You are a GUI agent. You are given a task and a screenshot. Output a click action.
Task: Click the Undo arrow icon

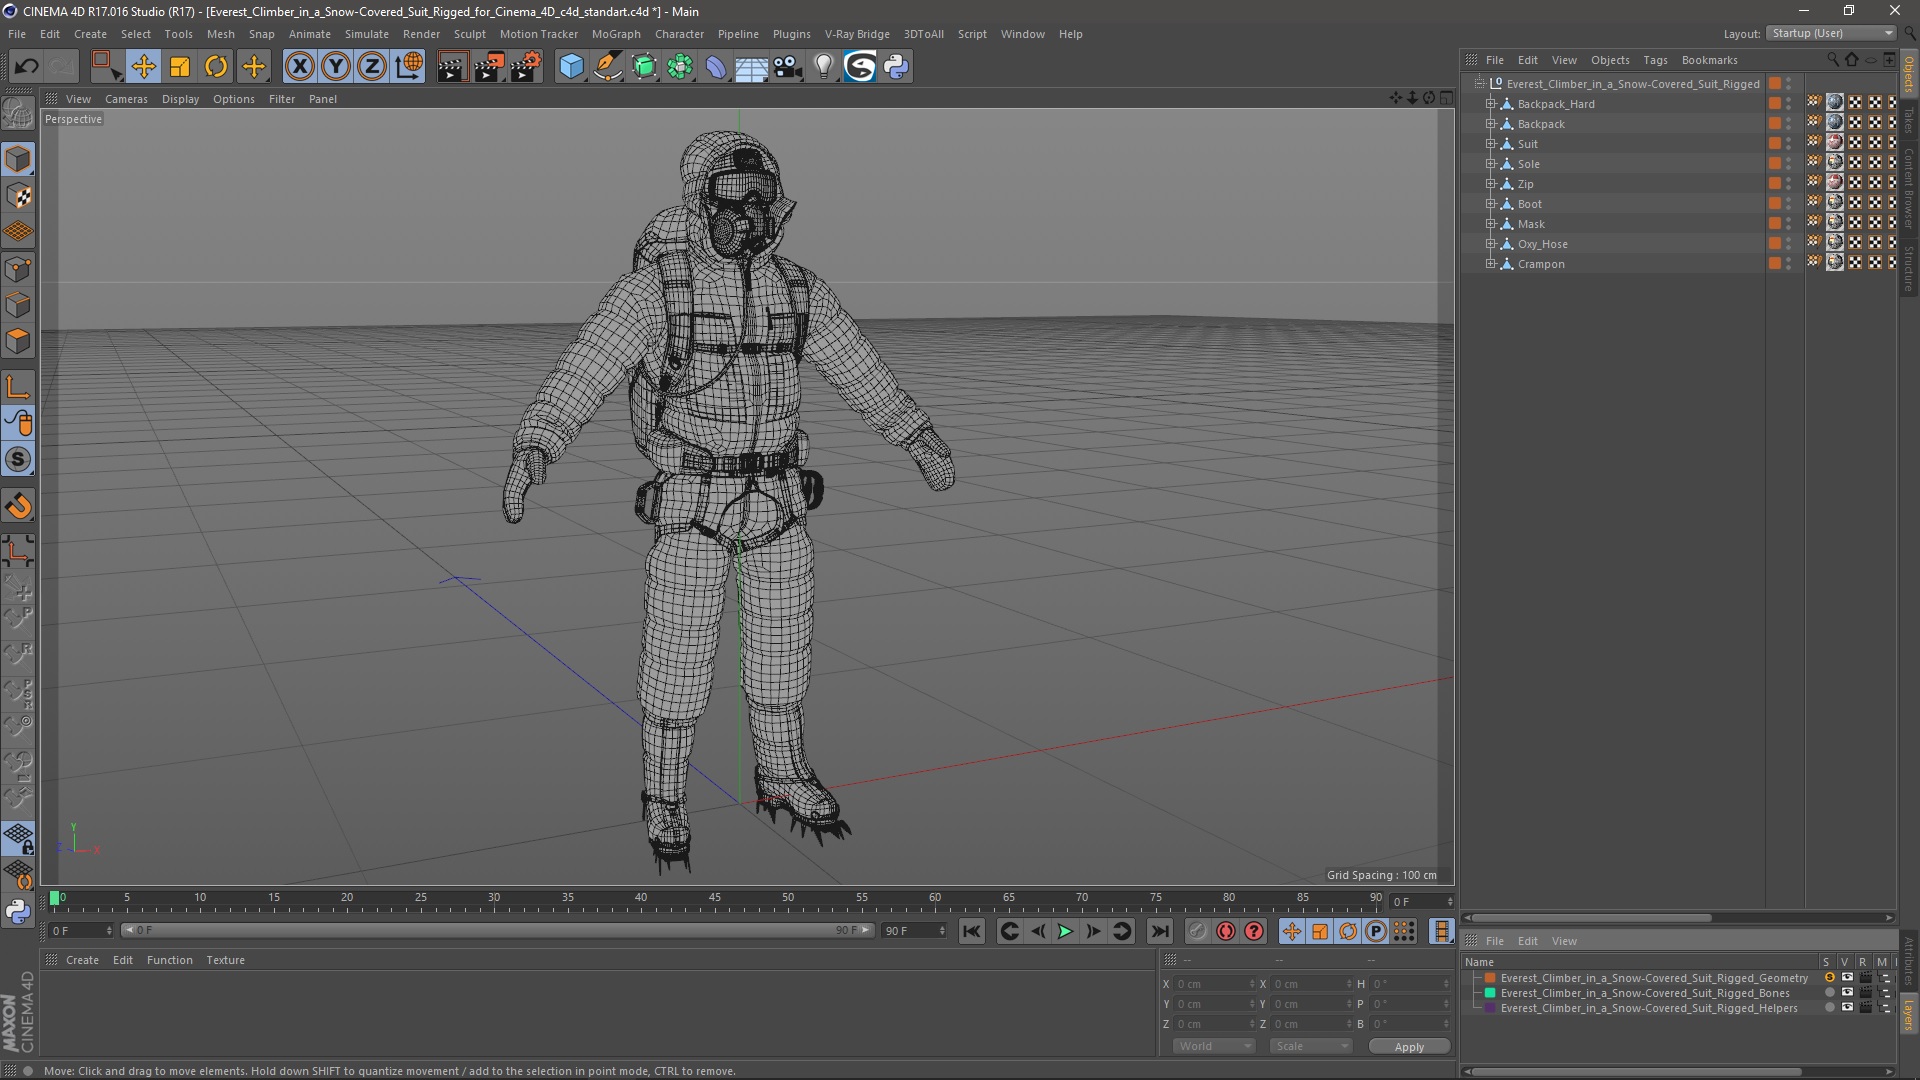point(26,67)
